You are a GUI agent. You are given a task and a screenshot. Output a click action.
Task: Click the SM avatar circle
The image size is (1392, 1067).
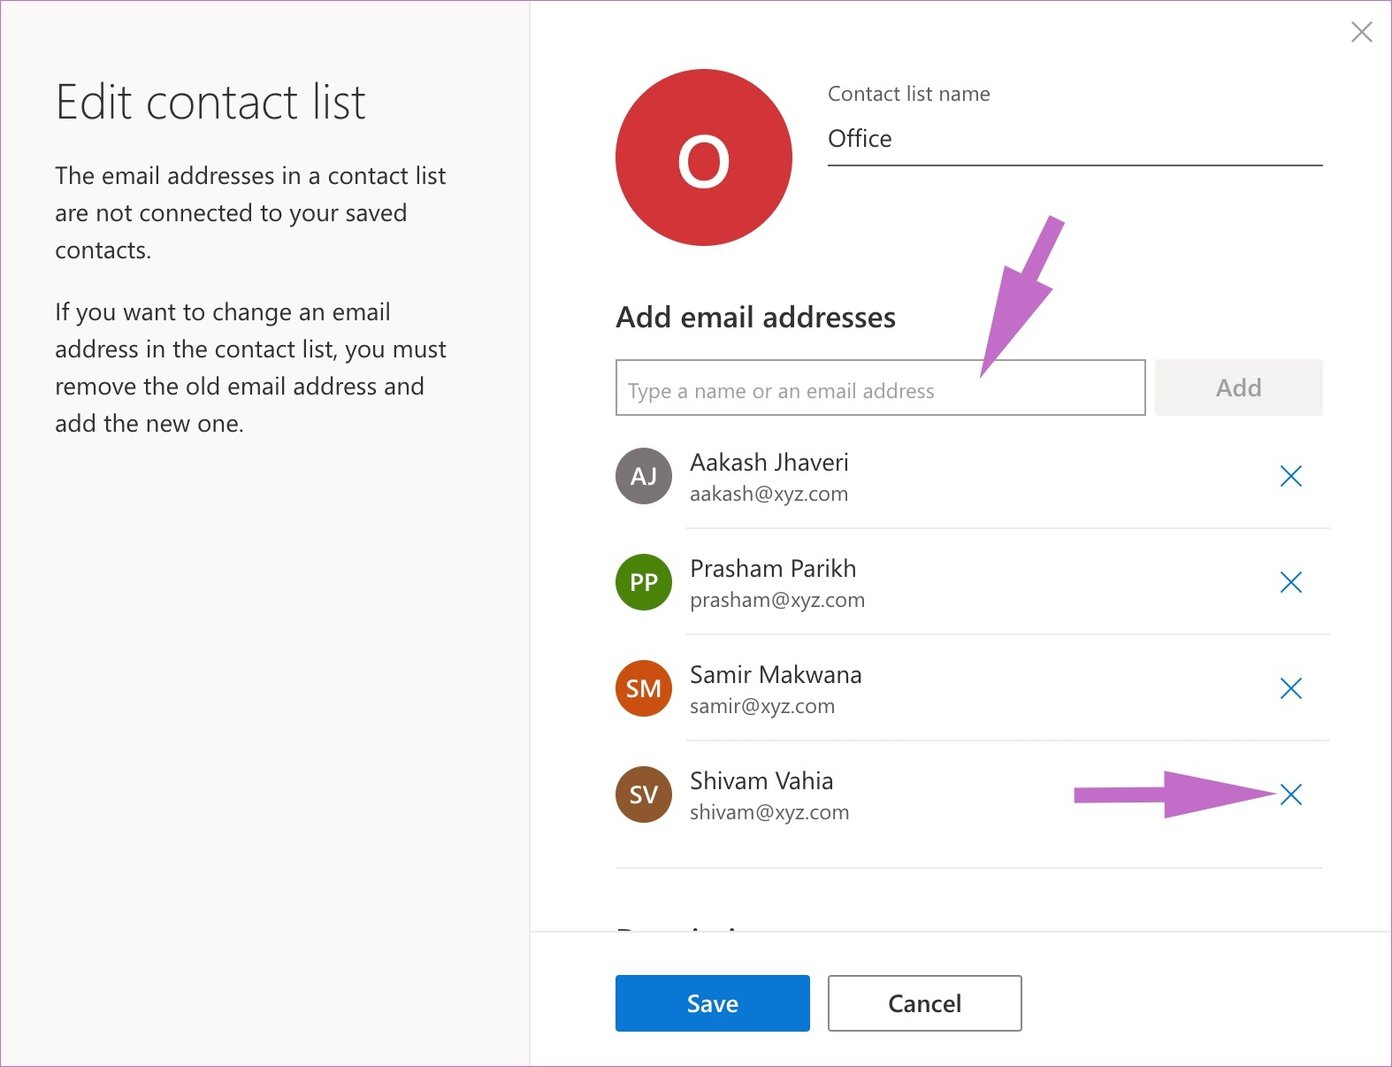(643, 688)
